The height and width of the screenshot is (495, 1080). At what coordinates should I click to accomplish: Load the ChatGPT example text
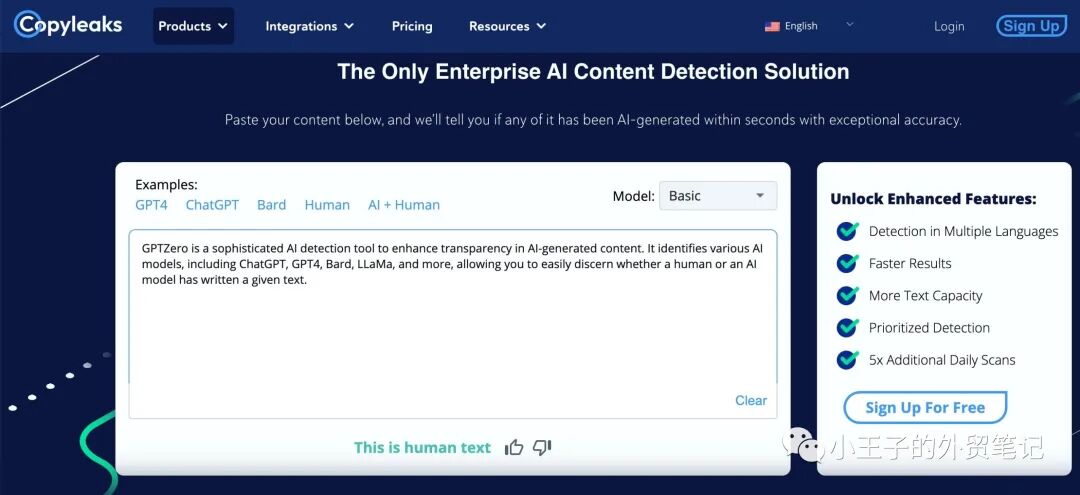pyautogui.click(x=212, y=204)
